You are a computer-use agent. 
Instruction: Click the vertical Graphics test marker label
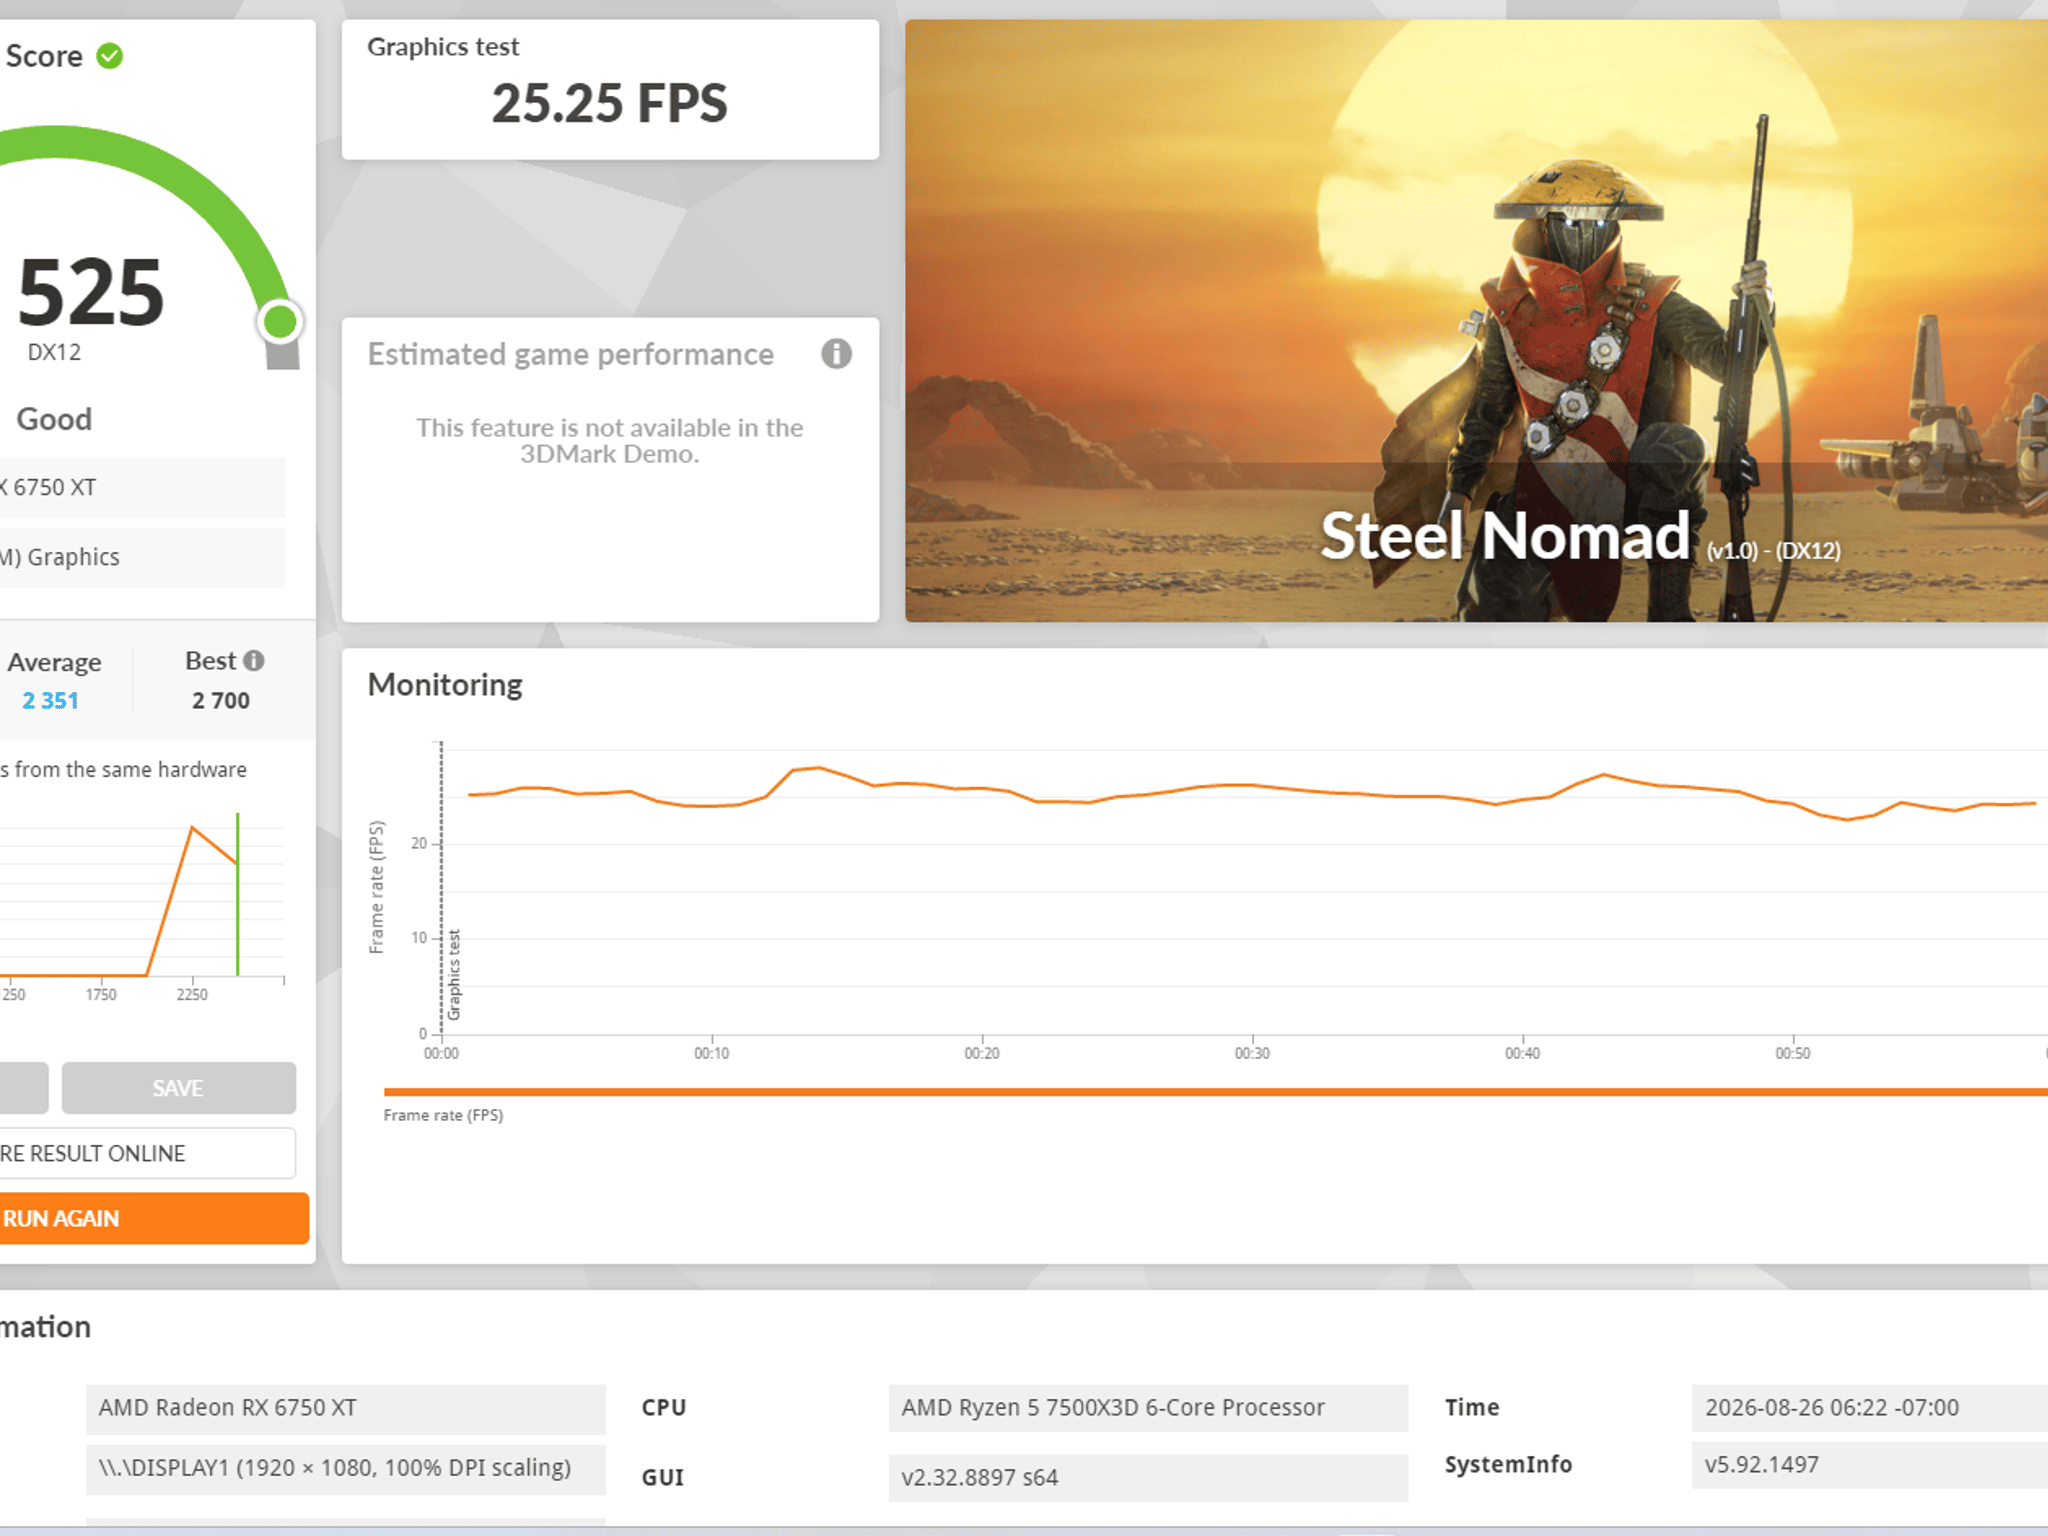[454, 975]
